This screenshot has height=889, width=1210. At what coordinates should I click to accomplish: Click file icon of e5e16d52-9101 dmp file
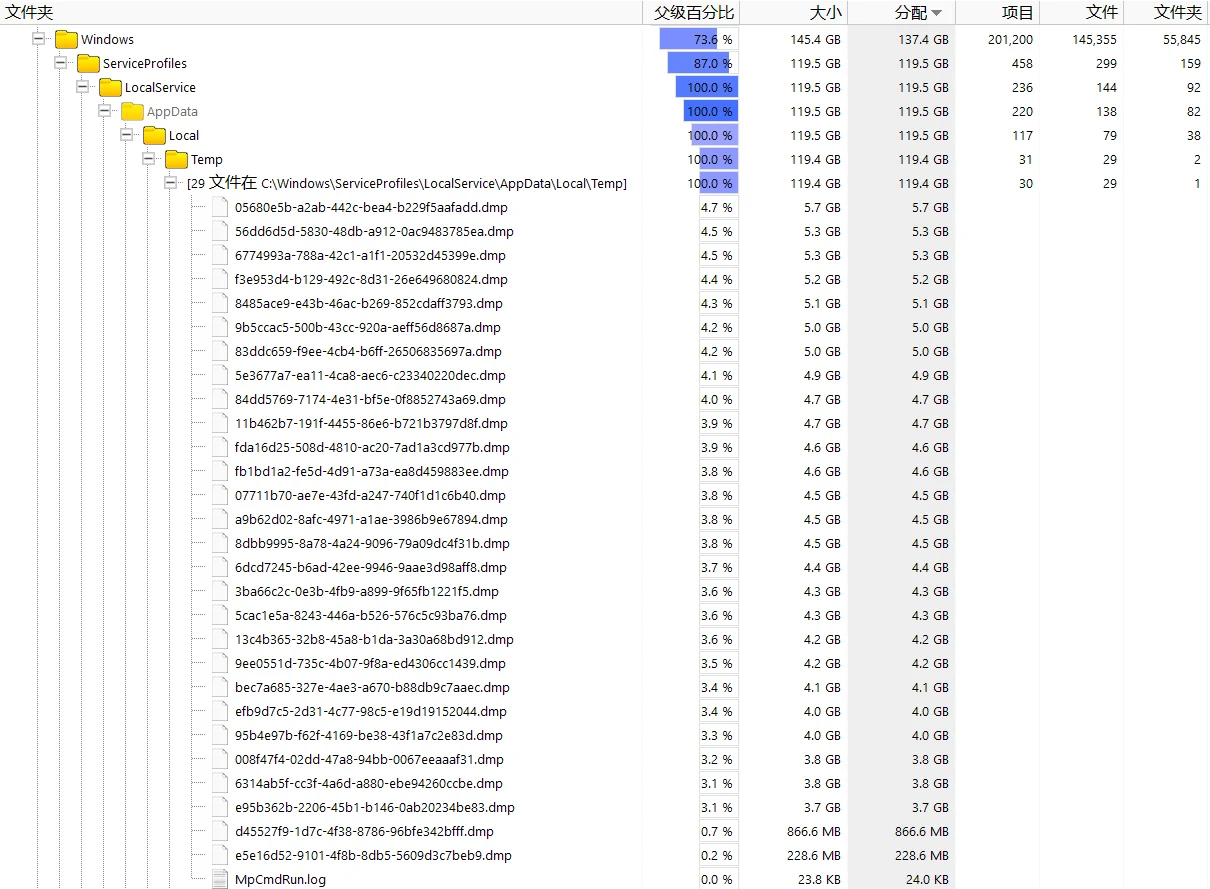(220, 855)
